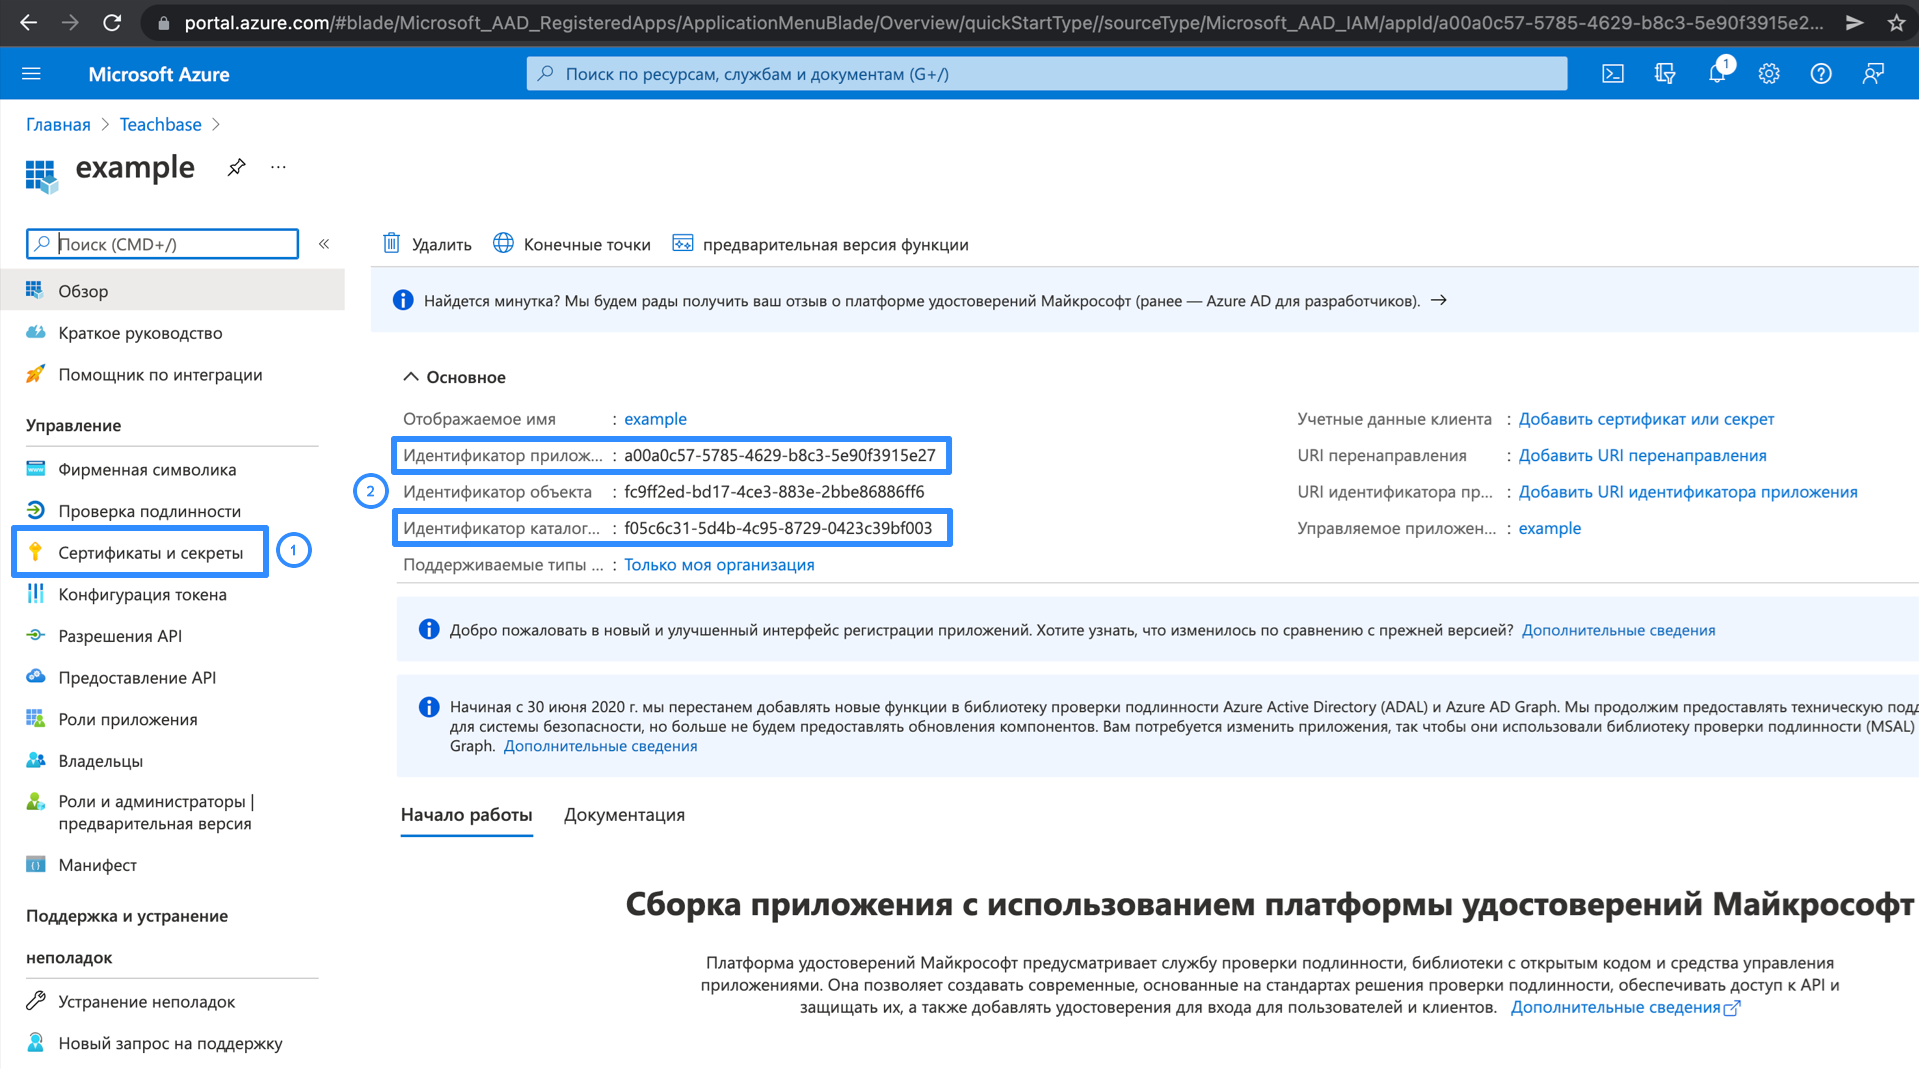Open managed application example link

1549,528
